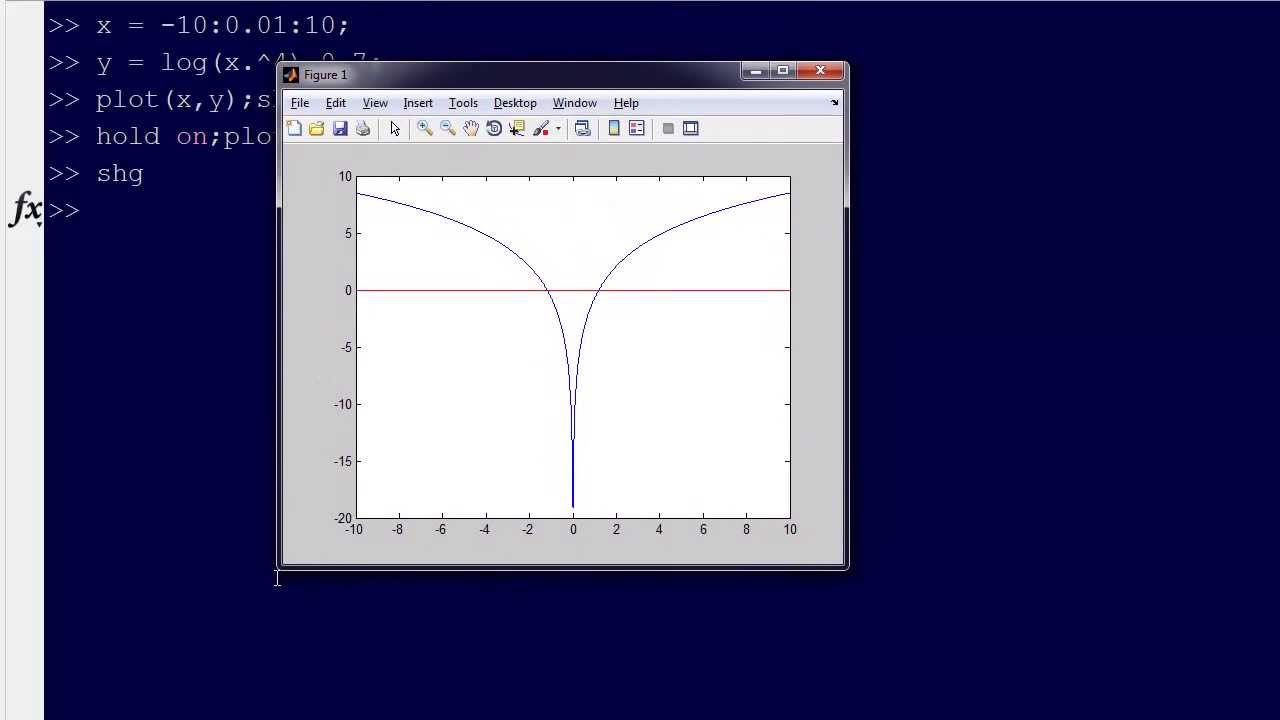
Task: Select the Edit Plot arrow tool
Action: point(395,128)
